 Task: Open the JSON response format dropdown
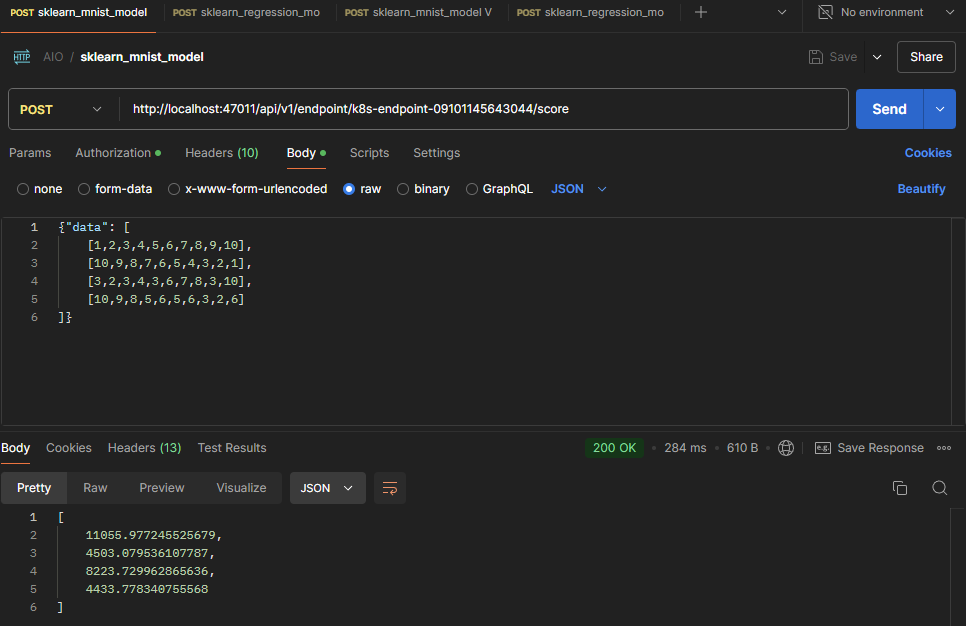click(x=327, y=488)
